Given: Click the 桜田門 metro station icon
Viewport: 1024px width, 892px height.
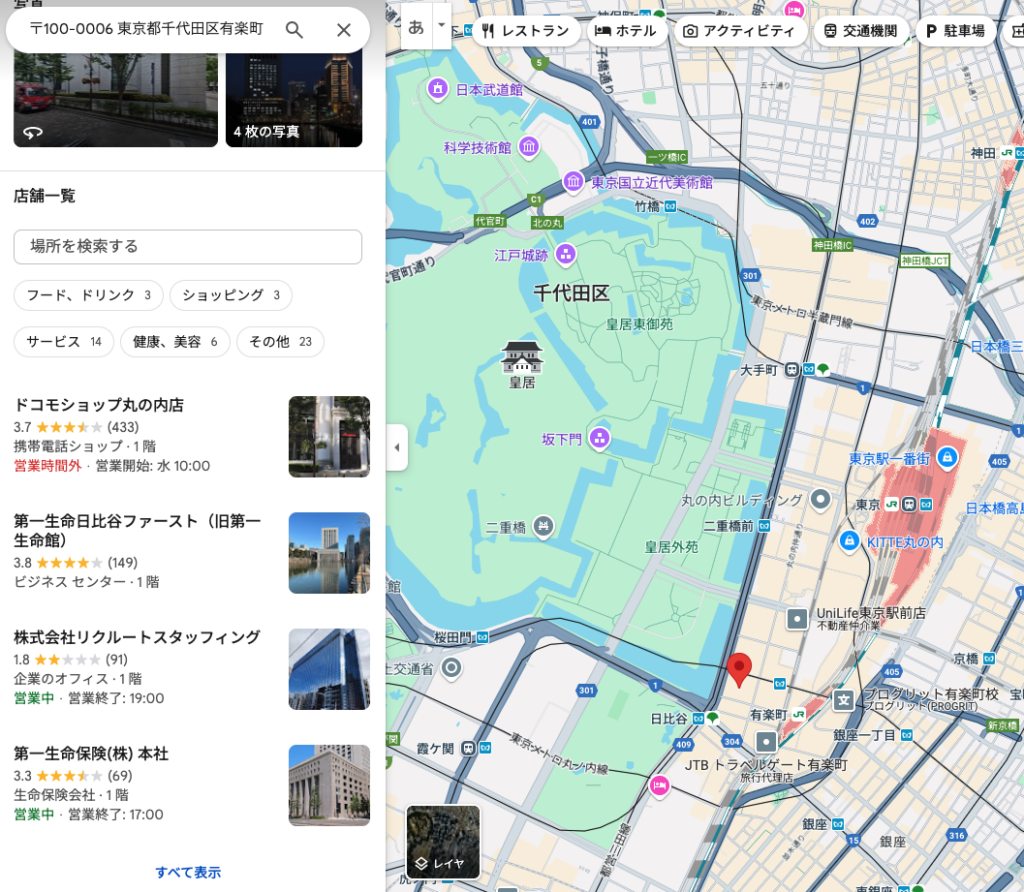Looking at the screenshot, I should click(x=482, y=637).
